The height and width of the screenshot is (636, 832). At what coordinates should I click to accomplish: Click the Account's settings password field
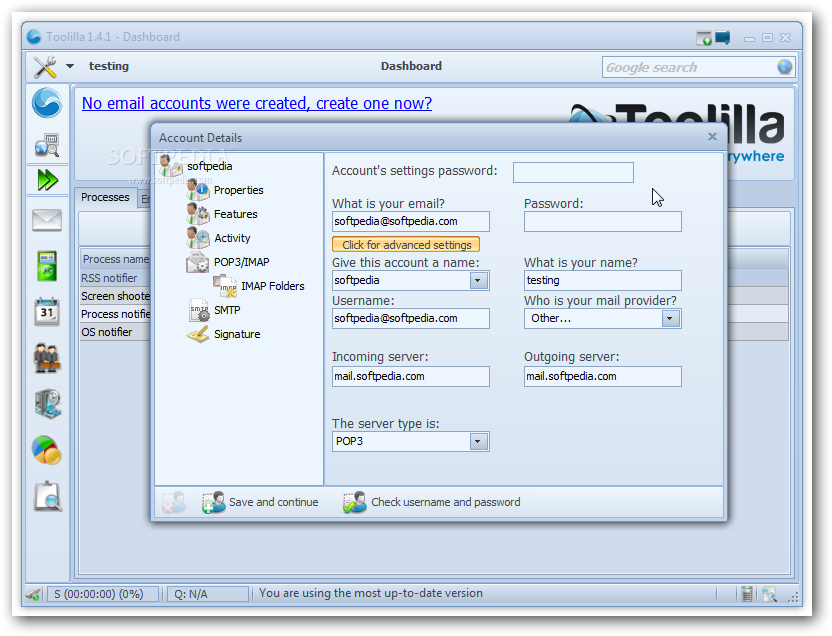point(573,172)
